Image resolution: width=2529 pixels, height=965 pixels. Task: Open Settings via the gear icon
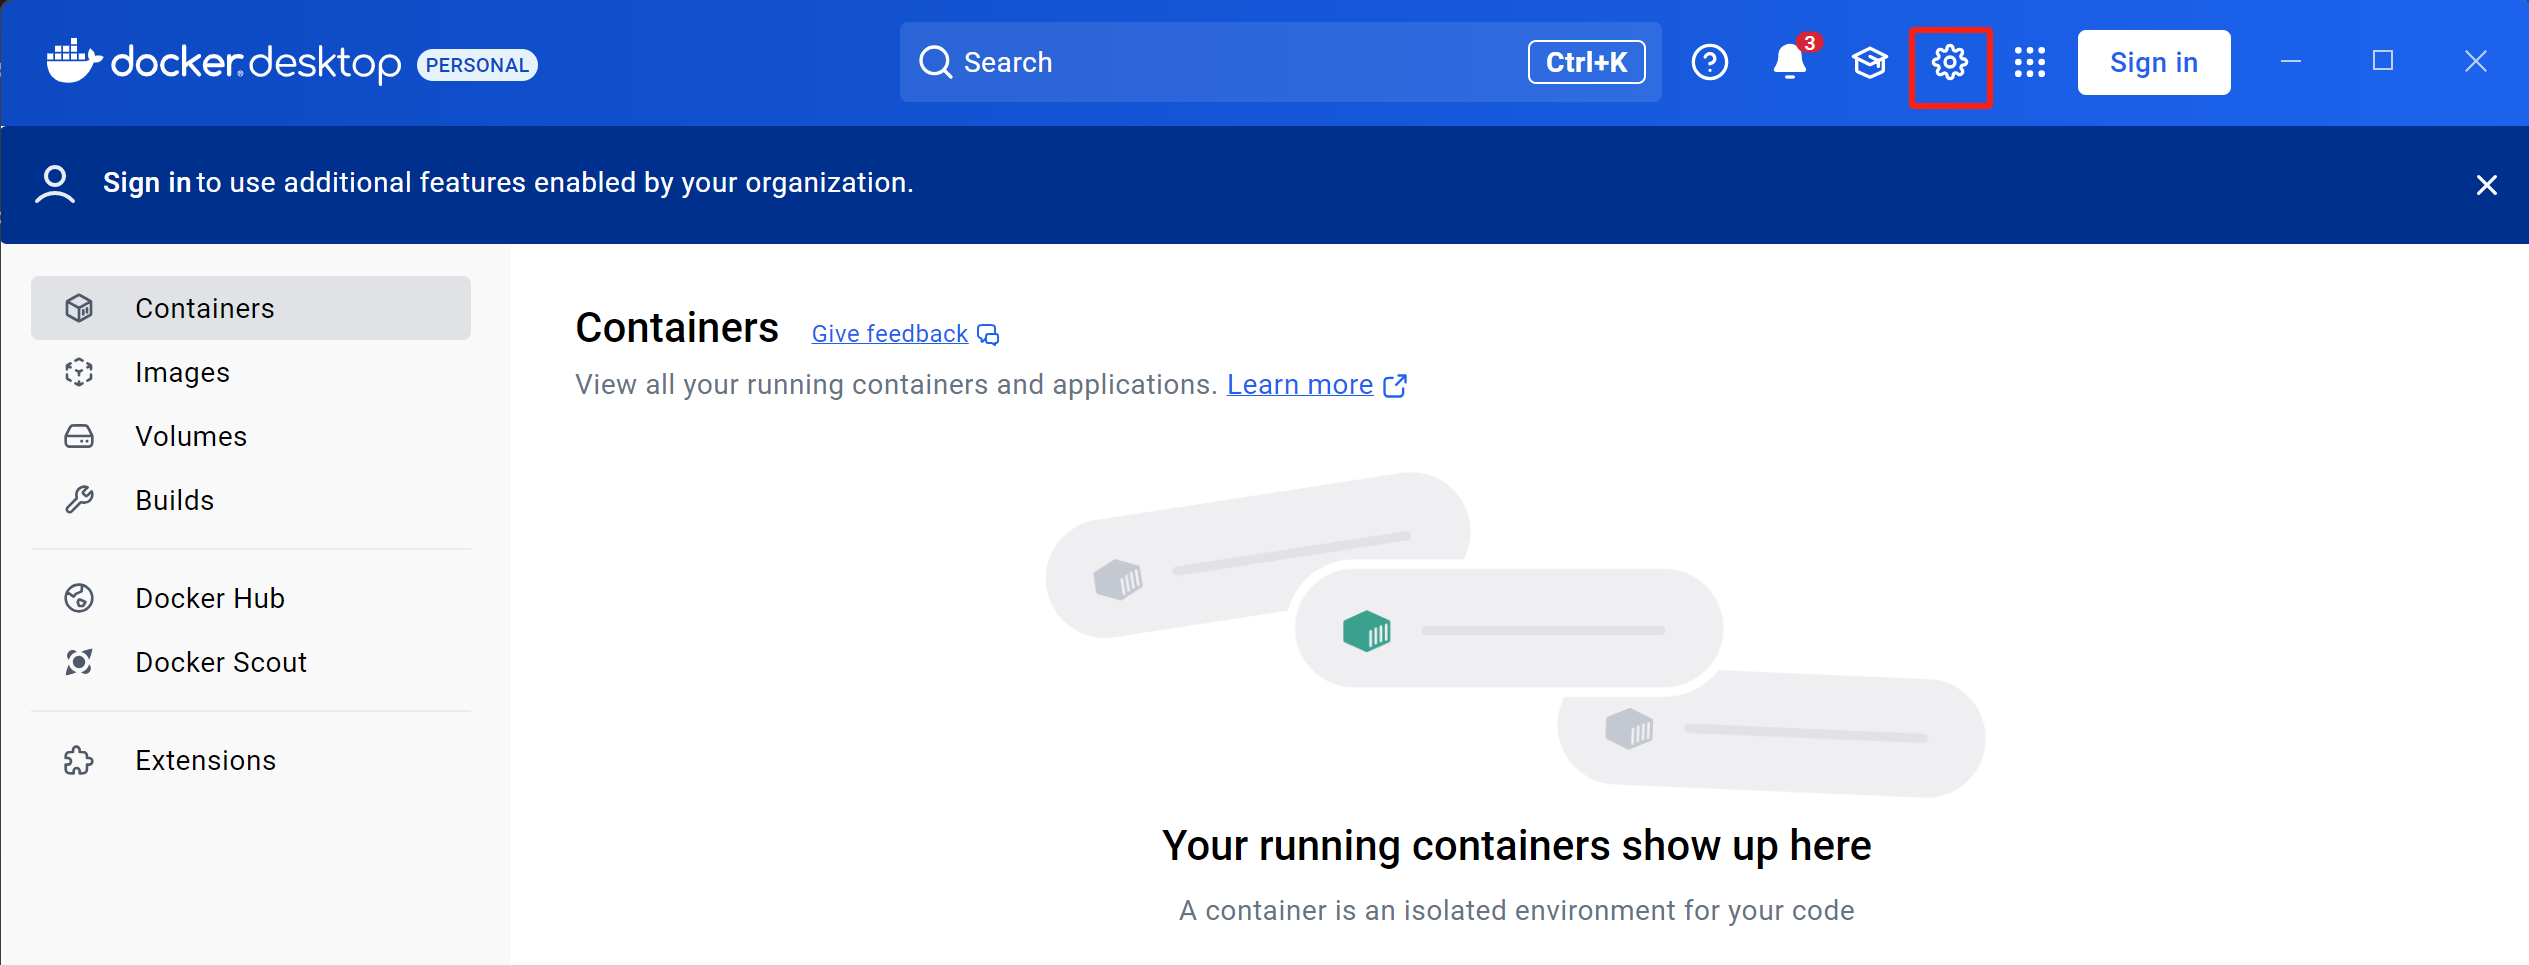tap(1949, 63)
